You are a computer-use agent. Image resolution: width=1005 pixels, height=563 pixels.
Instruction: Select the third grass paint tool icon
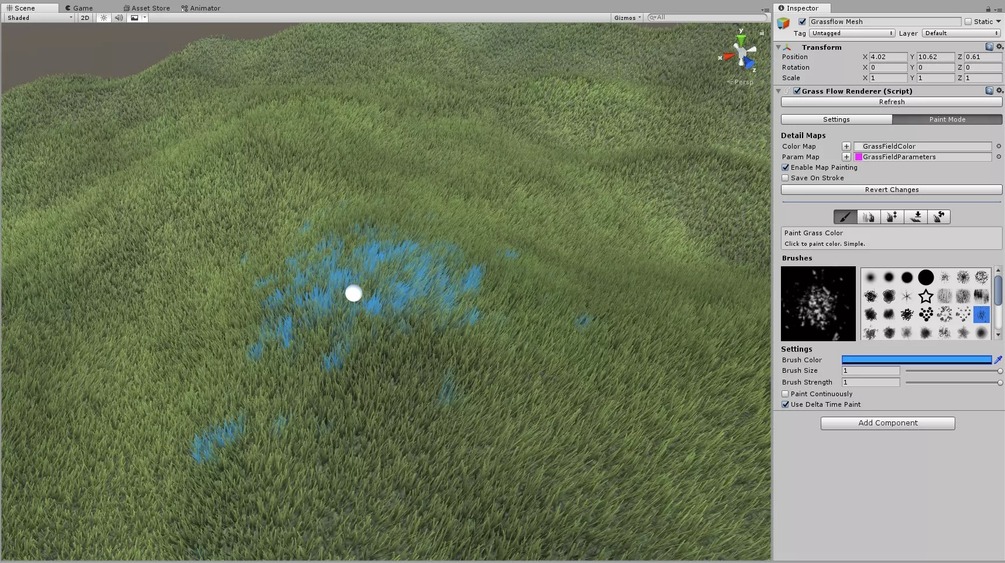pos(892,217)
